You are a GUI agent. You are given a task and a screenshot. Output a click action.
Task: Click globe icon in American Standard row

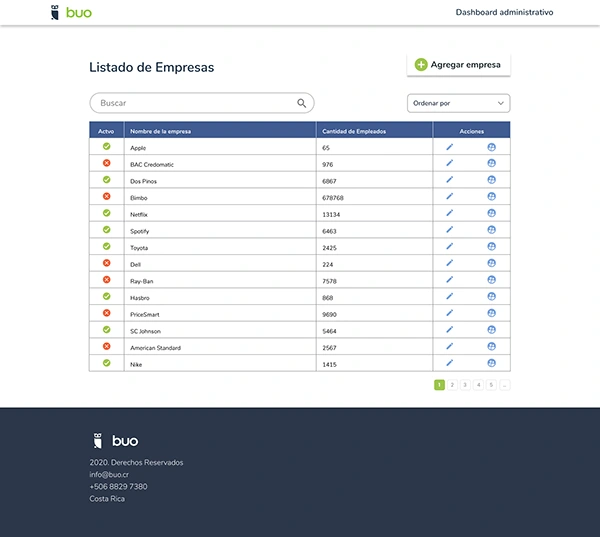[492, 346]
